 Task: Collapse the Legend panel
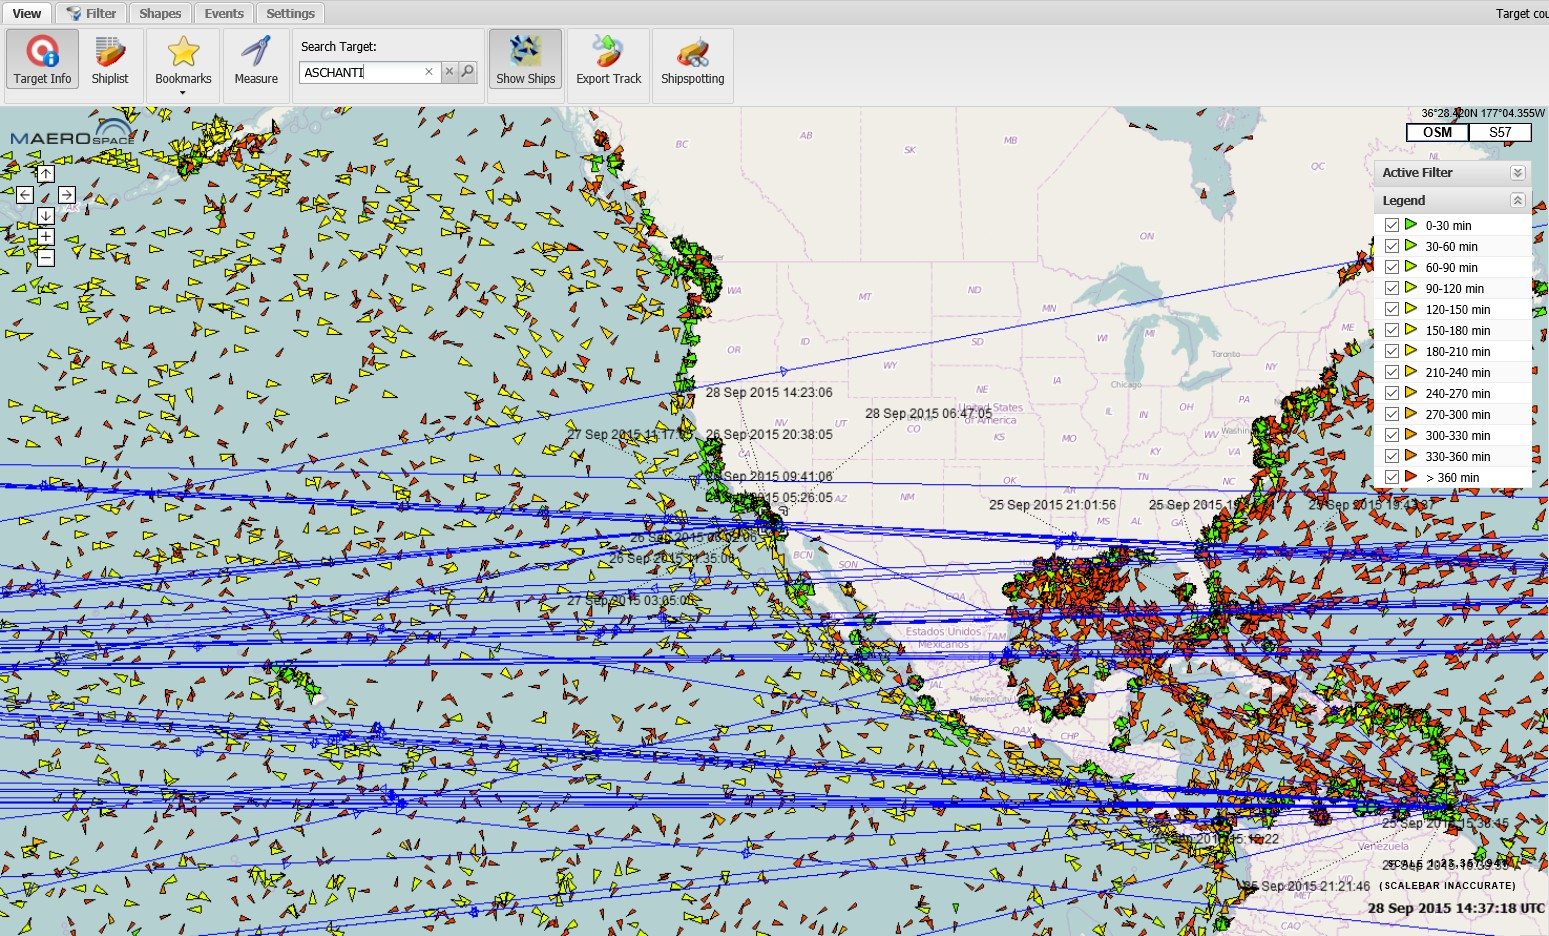1517,201
